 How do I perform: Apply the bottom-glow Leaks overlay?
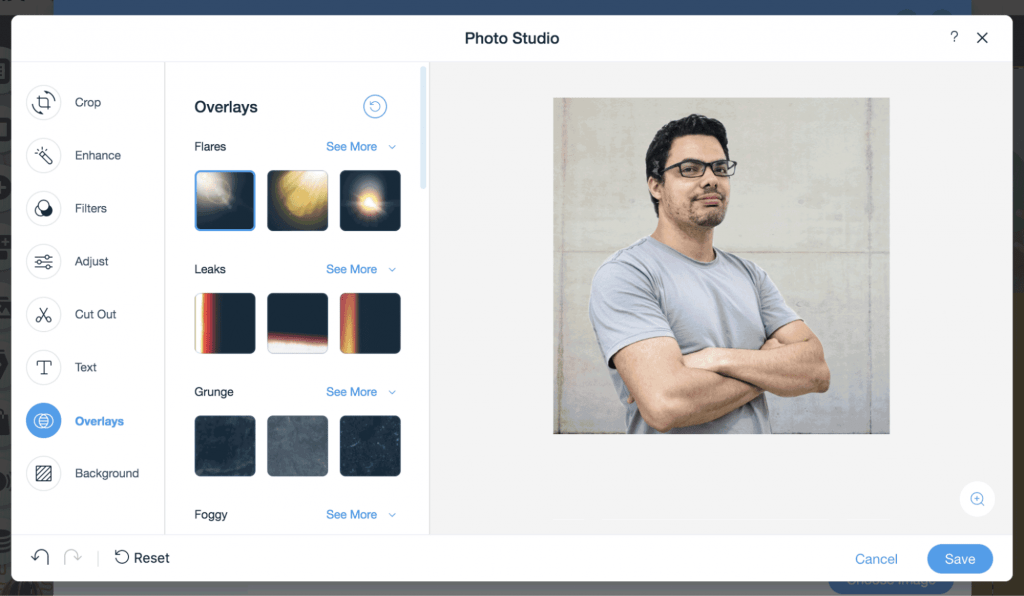(x=297, y=323)
